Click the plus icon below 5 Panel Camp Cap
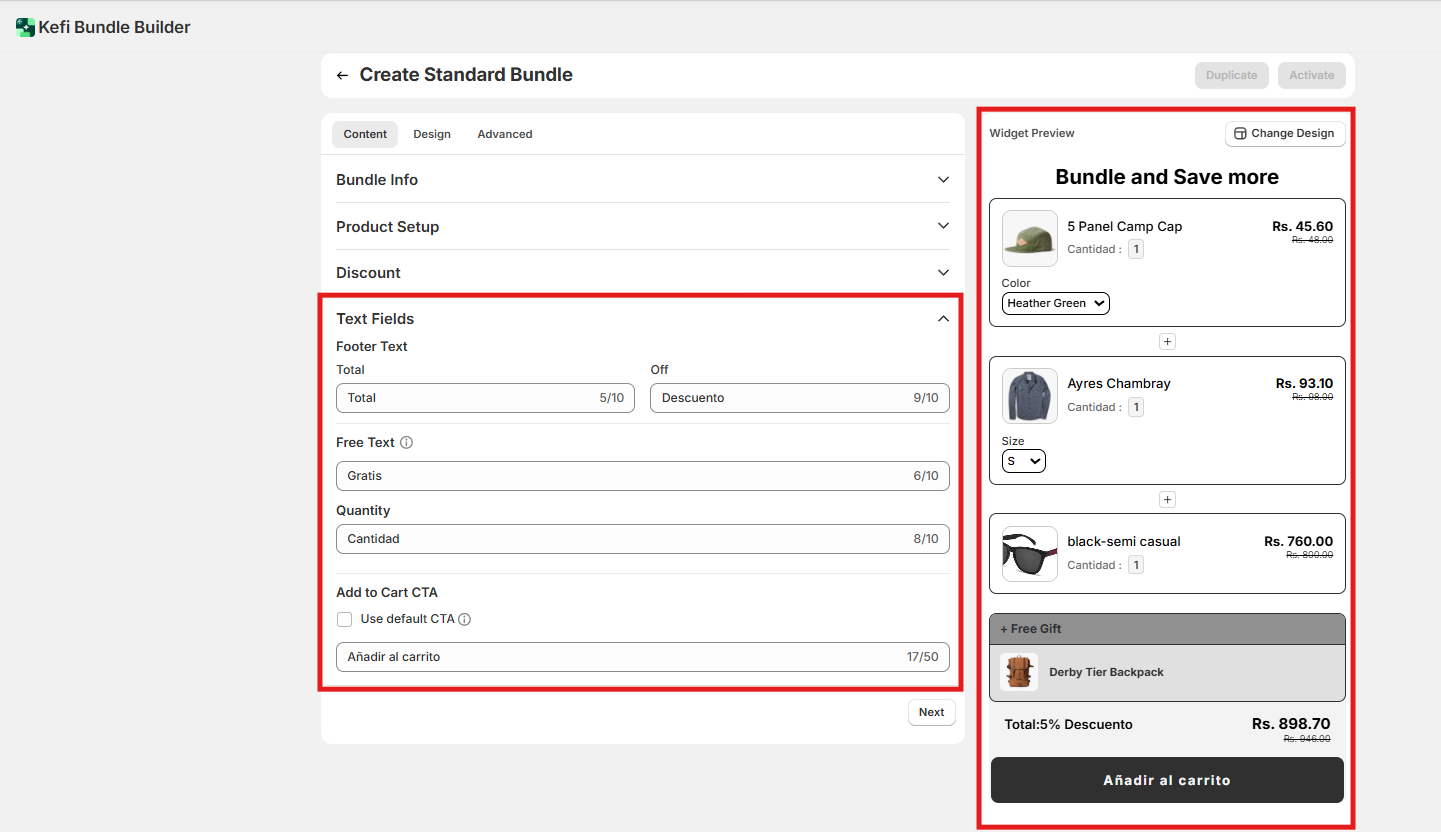Screen dimensions: 1441x832 (x=1167, y=342)
